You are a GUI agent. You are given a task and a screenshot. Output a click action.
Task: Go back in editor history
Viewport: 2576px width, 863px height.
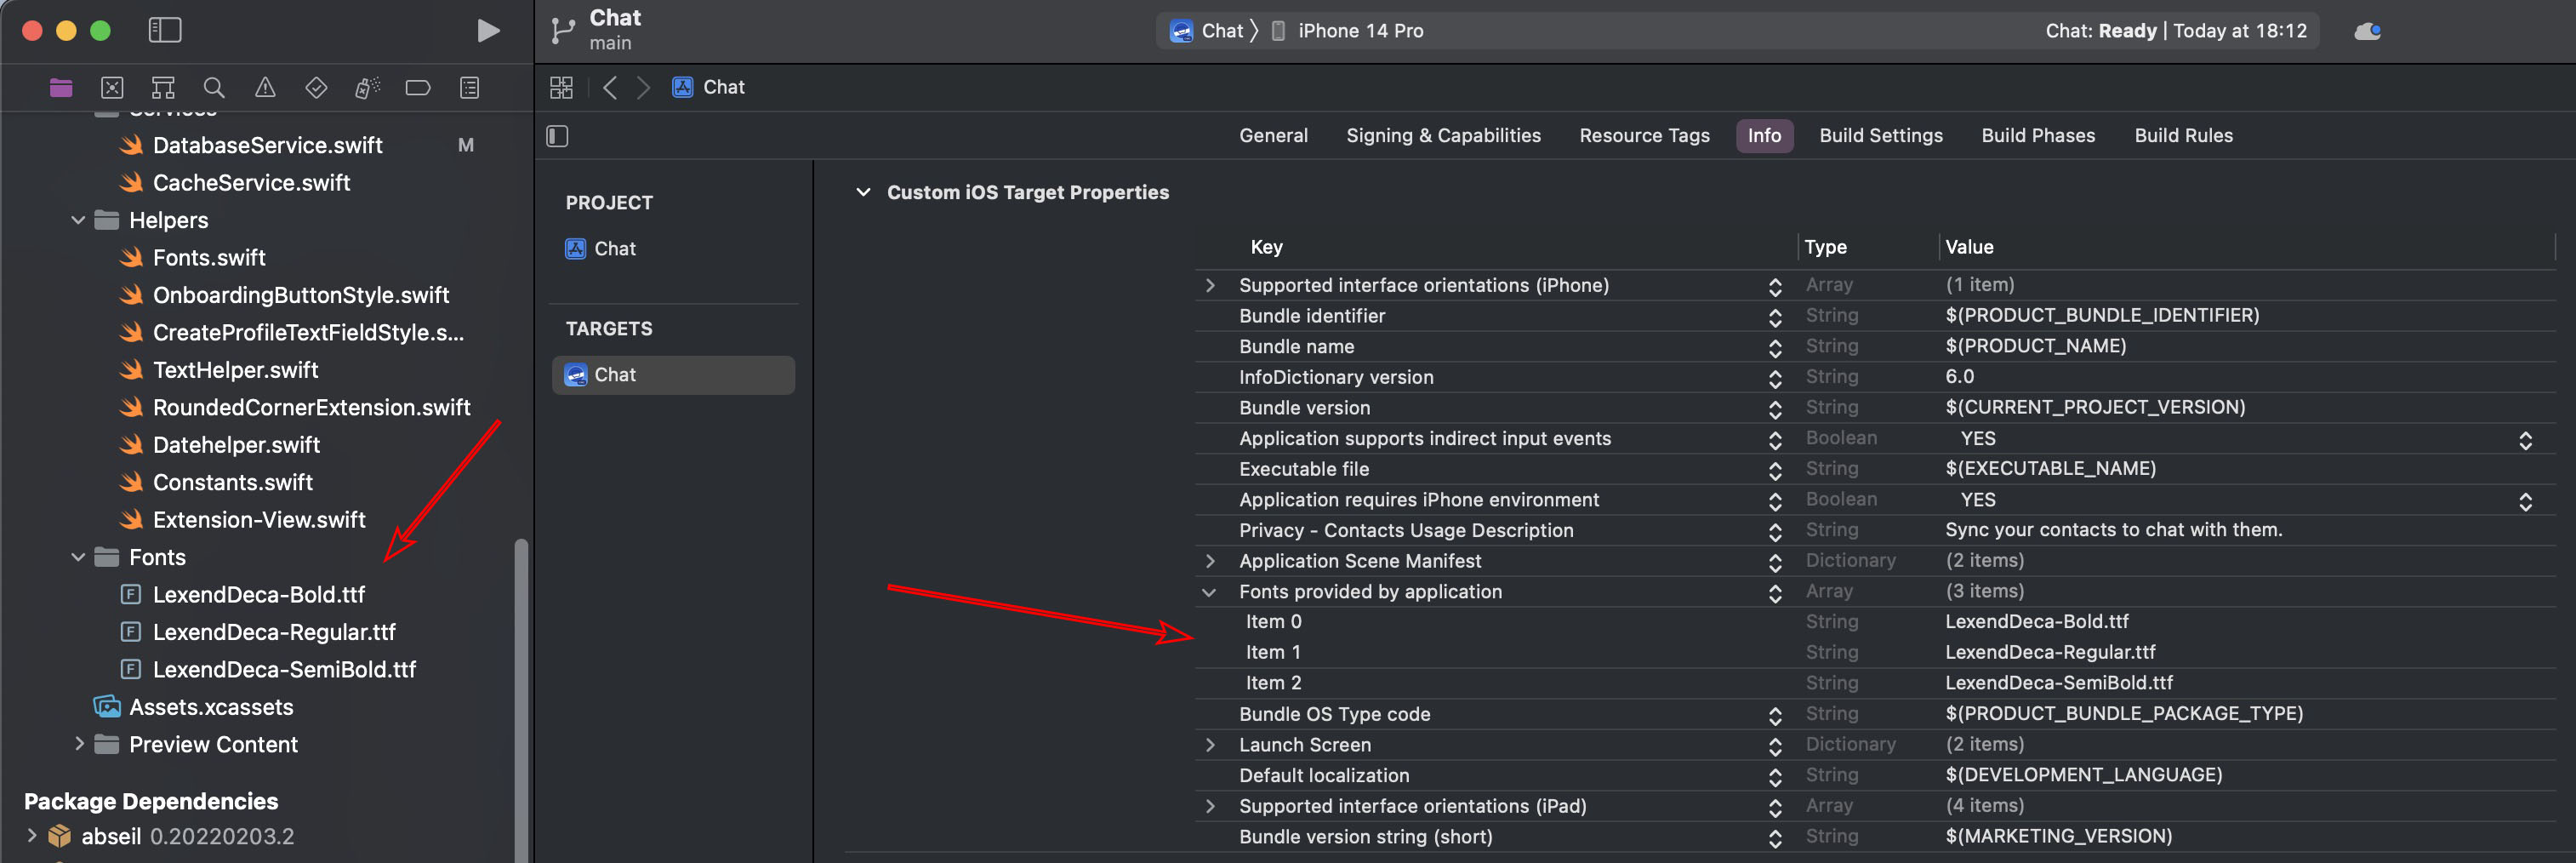point(610,87)
